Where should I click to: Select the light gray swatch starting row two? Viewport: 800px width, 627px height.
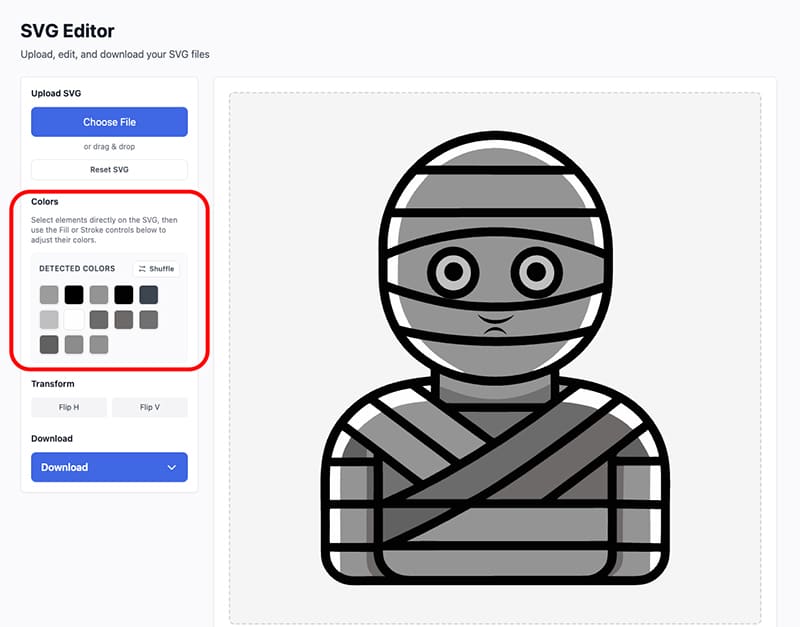(49, 319)
